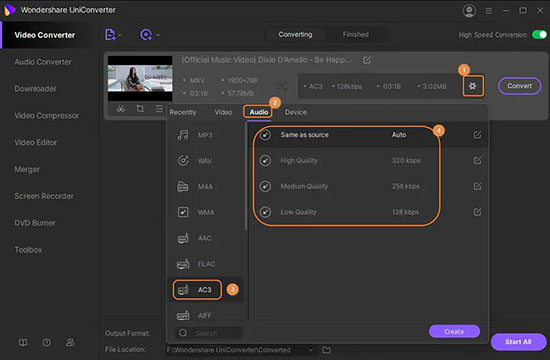This screenshot has width=550, height=360.
Task: Select the Device tab
Action: pyautogui.click(x=296, y=112)
